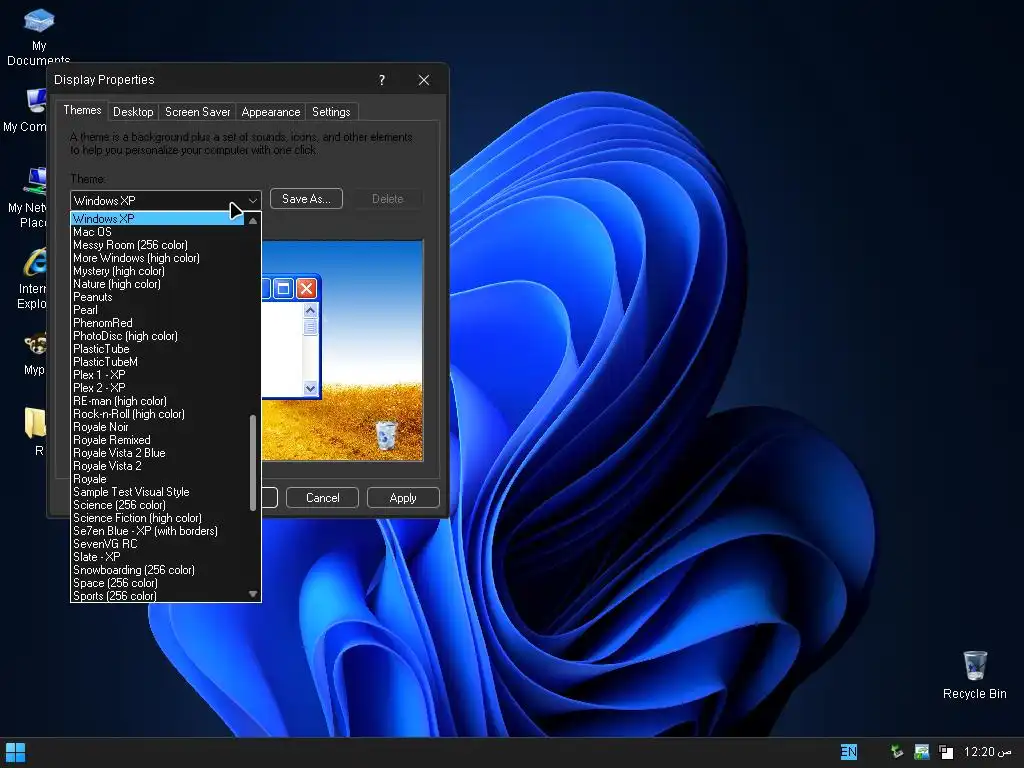Pick Royale Vista 2 theme

pos(157,466)
